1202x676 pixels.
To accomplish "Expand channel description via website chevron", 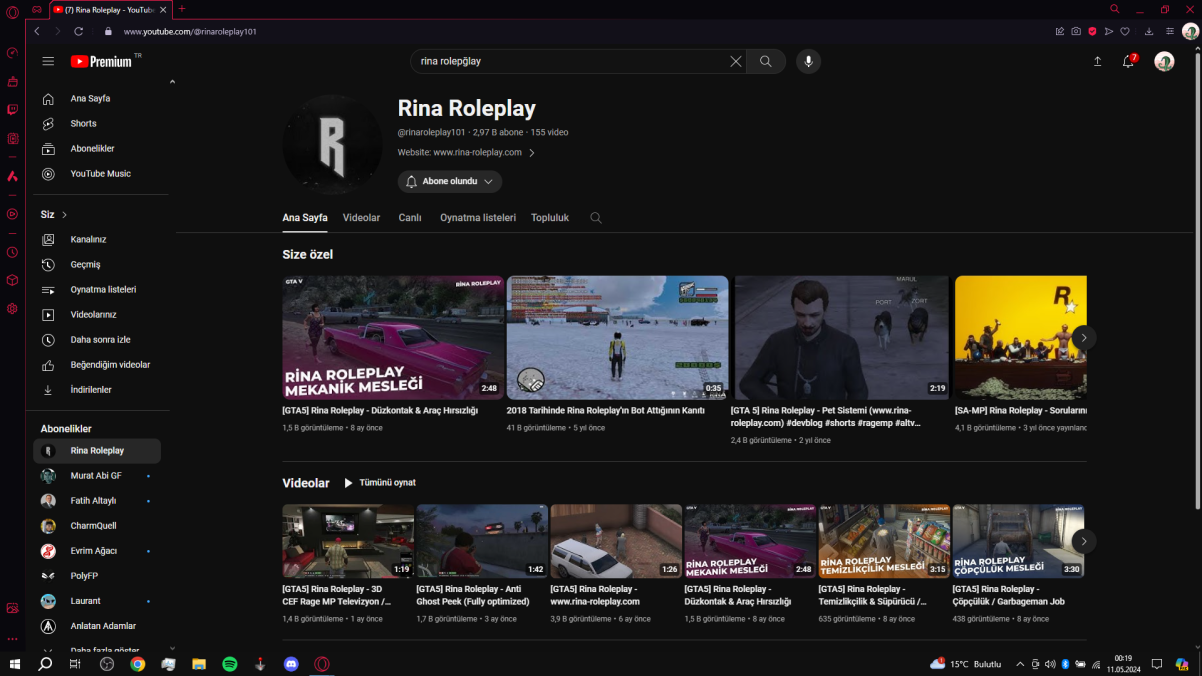I will click(532, 153).
